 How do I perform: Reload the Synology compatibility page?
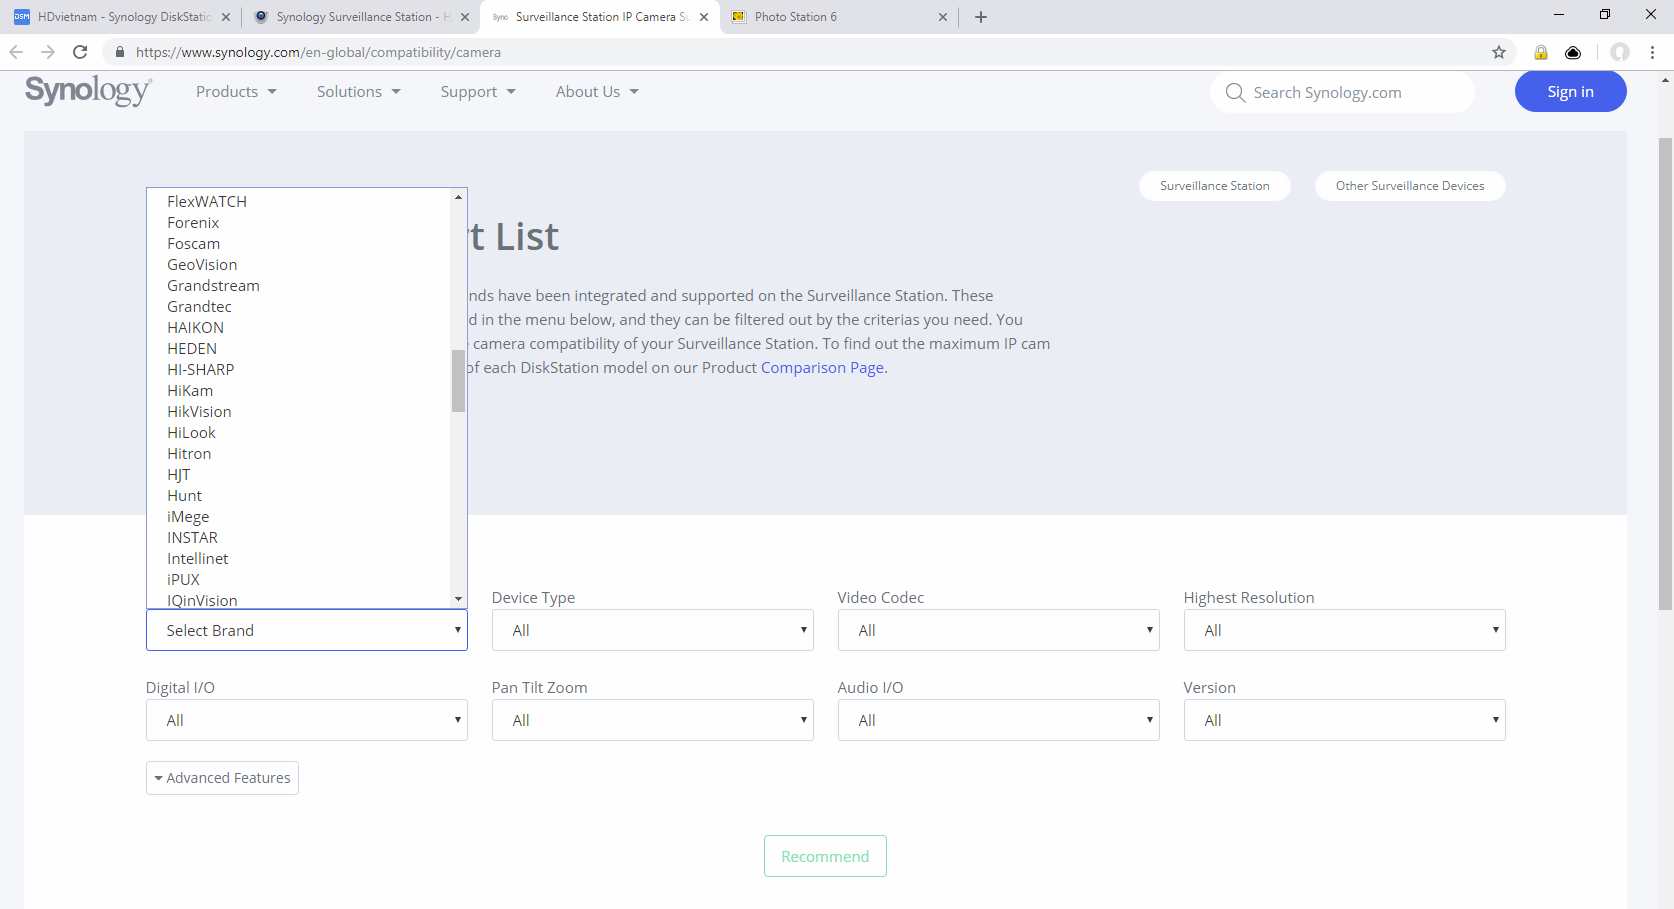tap(80, 52)
